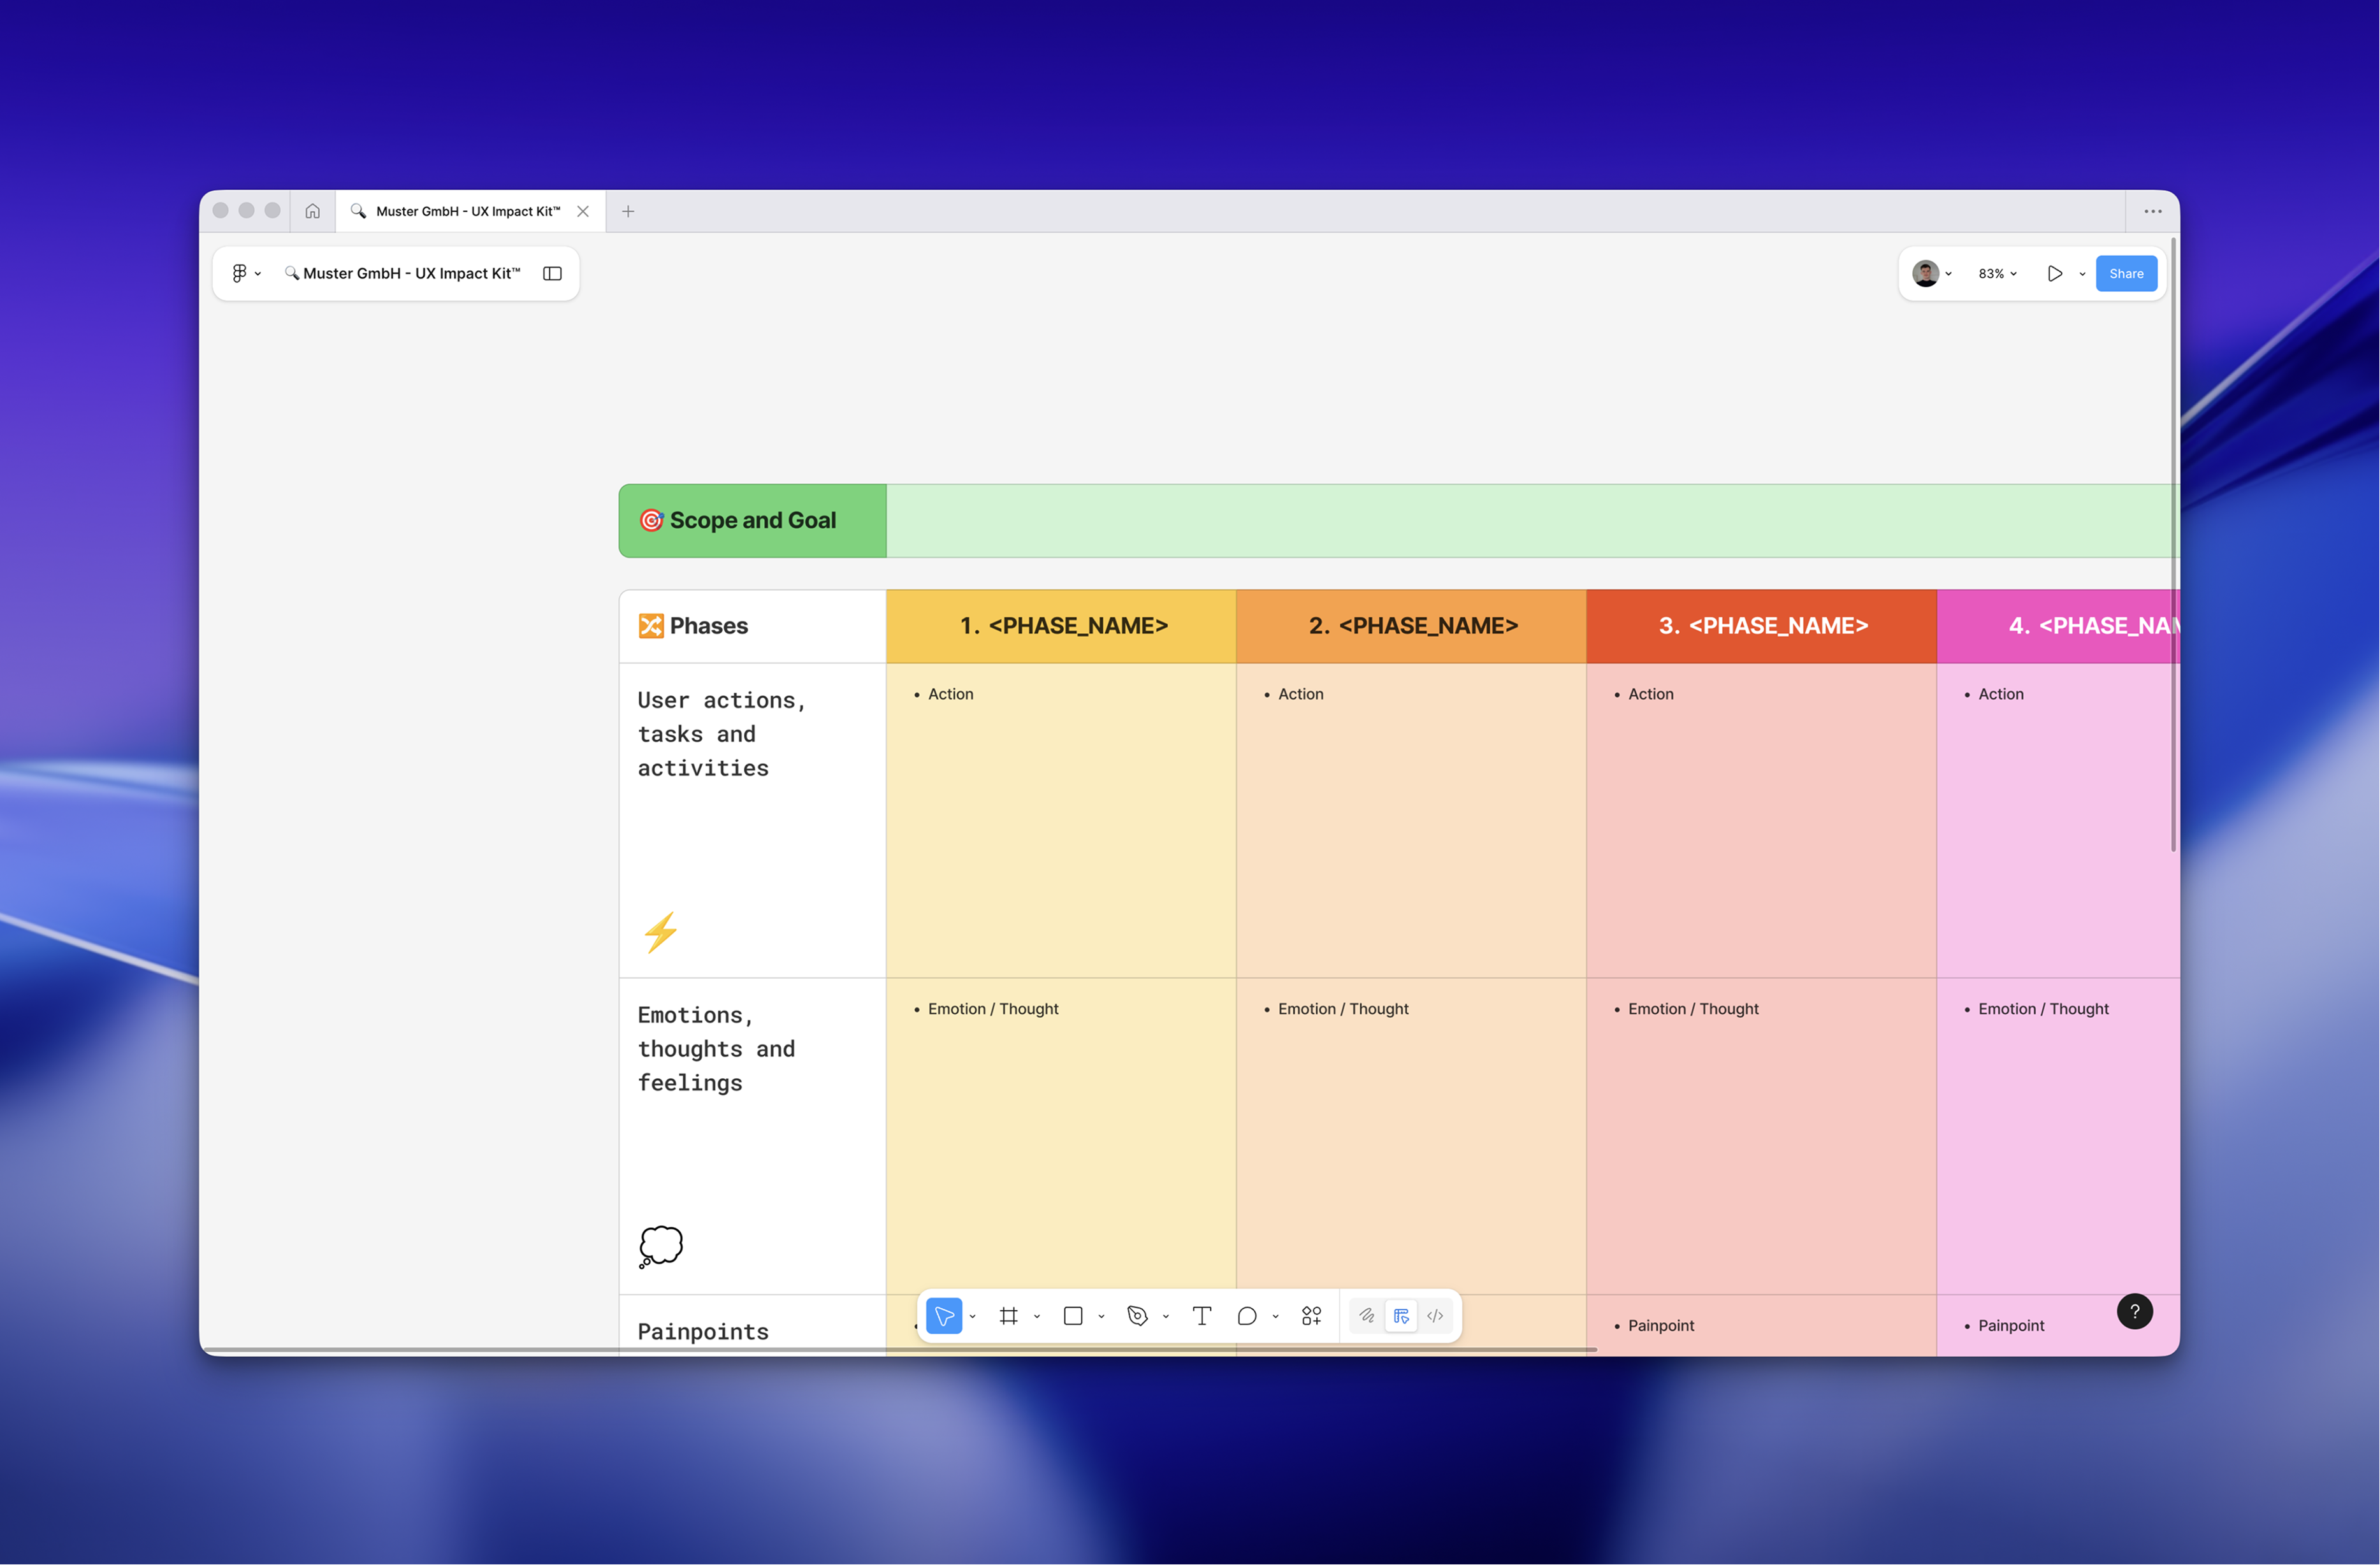Open the 83% zoom dropdown

tap(1997, 273)
